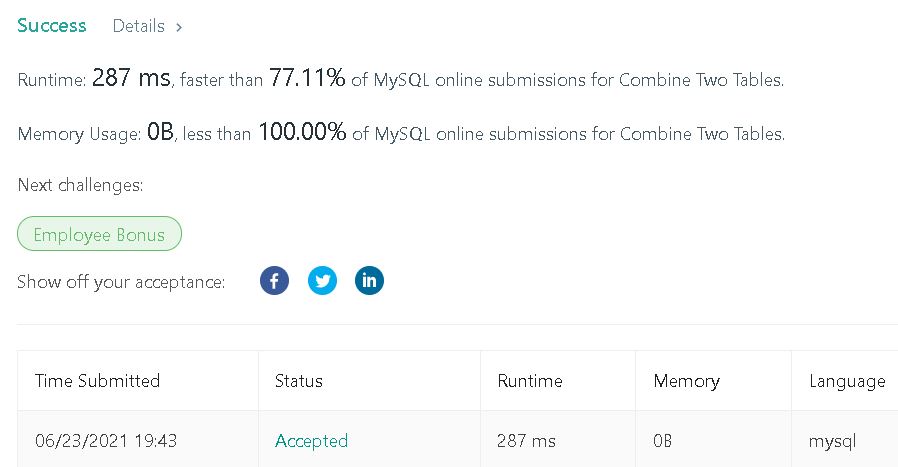Click the 0B memory table cell
898x467 pixels.
[663, 441]
